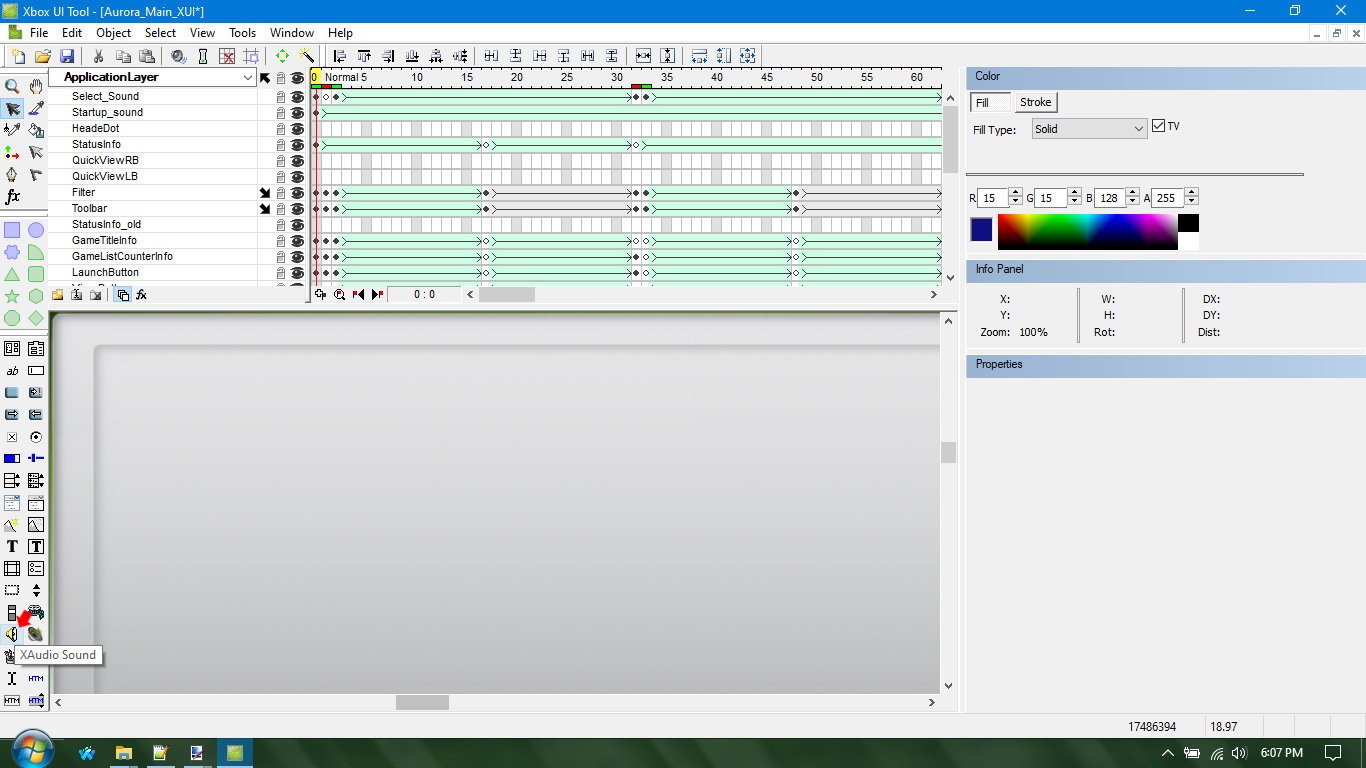
Task: Pick the Hexagon shape tool
Action: point(36,296)
